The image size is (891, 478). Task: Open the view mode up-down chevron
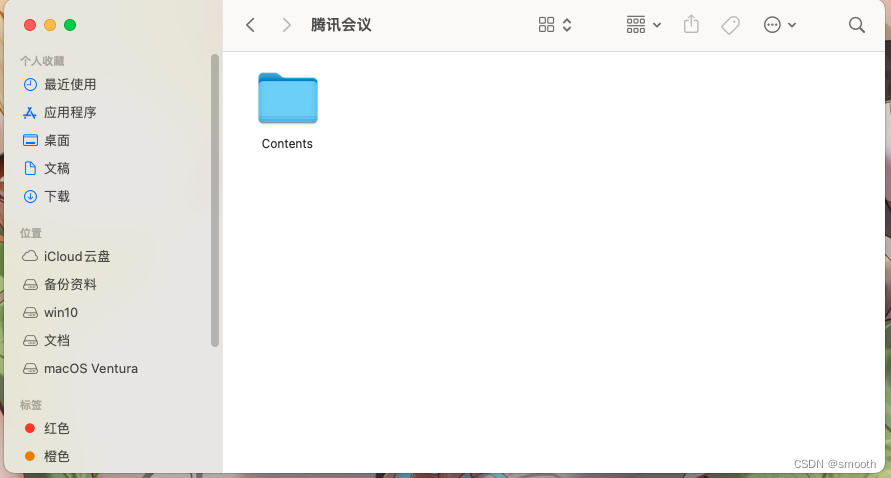point(567,25)
